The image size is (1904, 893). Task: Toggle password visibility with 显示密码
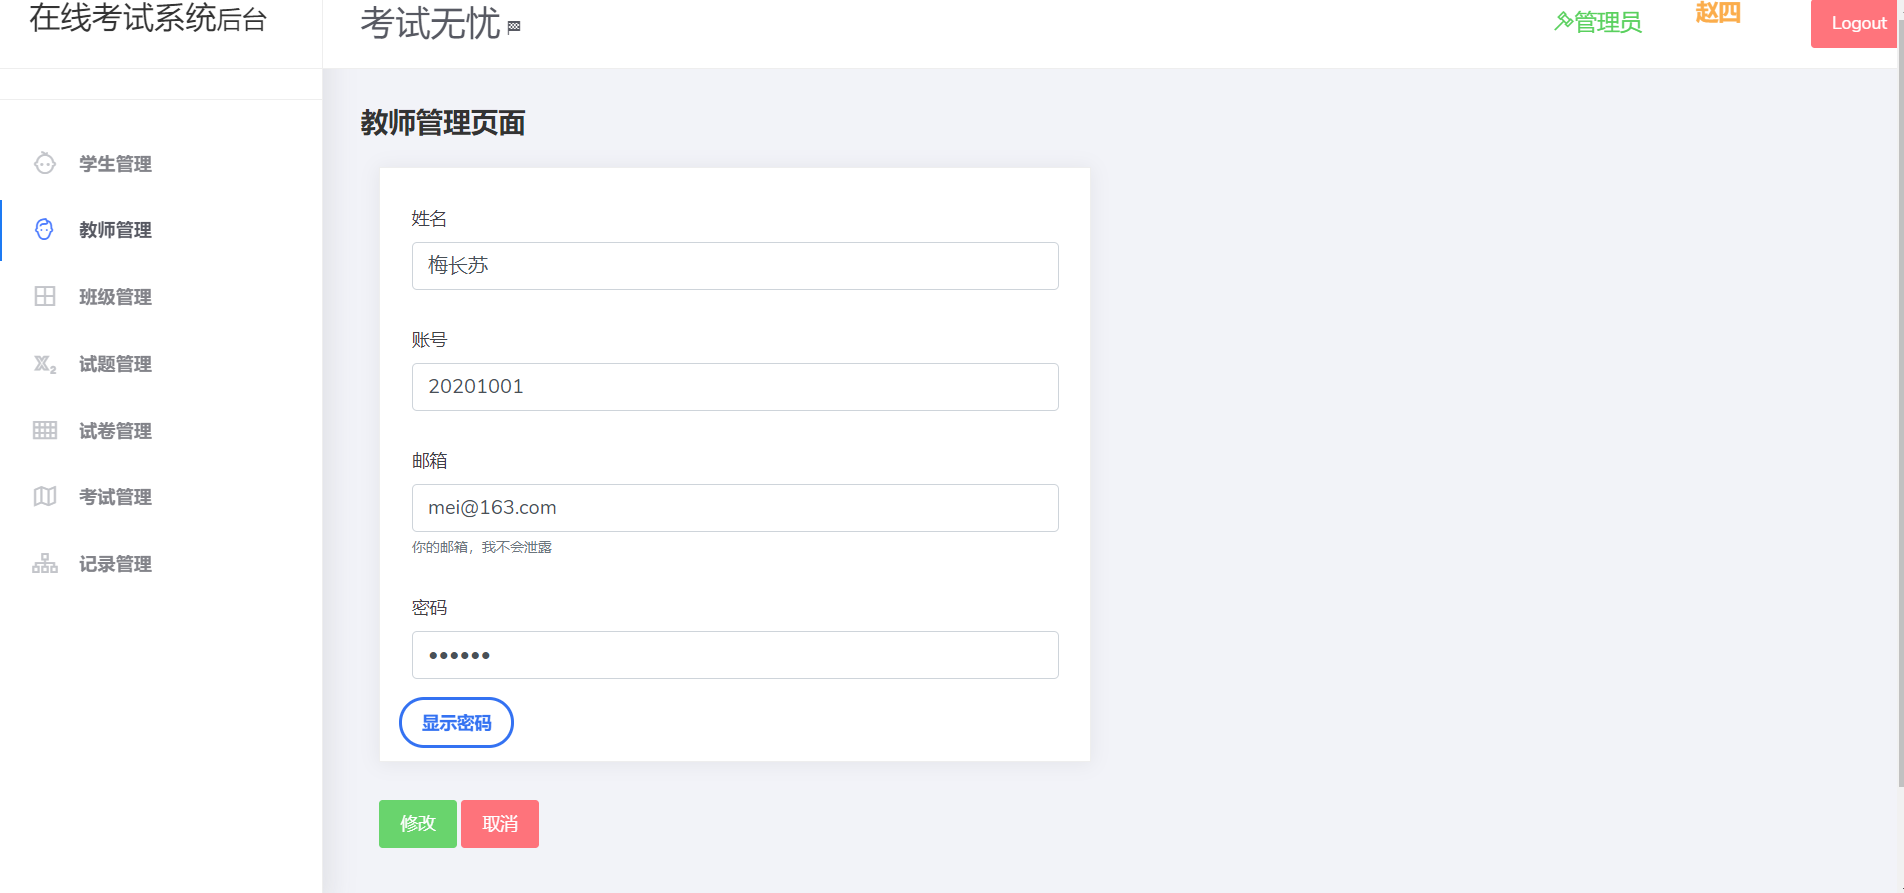click(456, 722)
